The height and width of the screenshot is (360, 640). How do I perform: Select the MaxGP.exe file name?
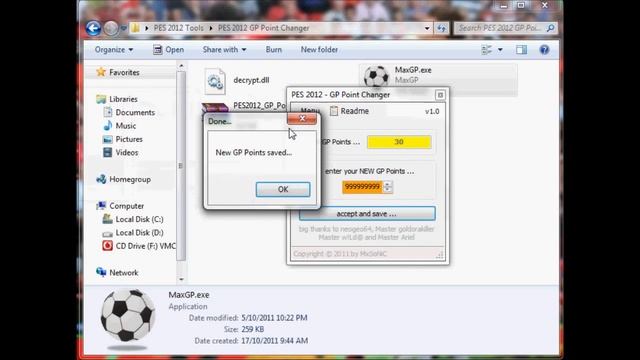tap(413, 70)
